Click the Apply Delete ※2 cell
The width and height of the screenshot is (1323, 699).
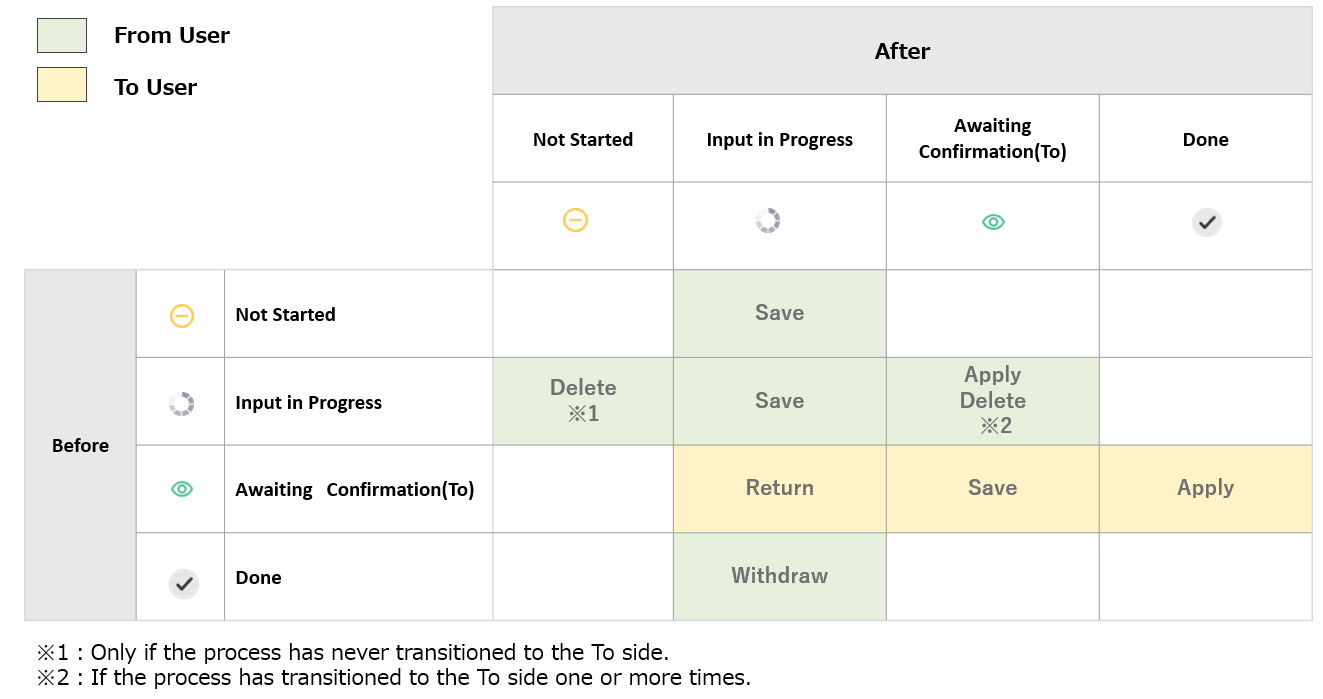[x=993, y=401]
